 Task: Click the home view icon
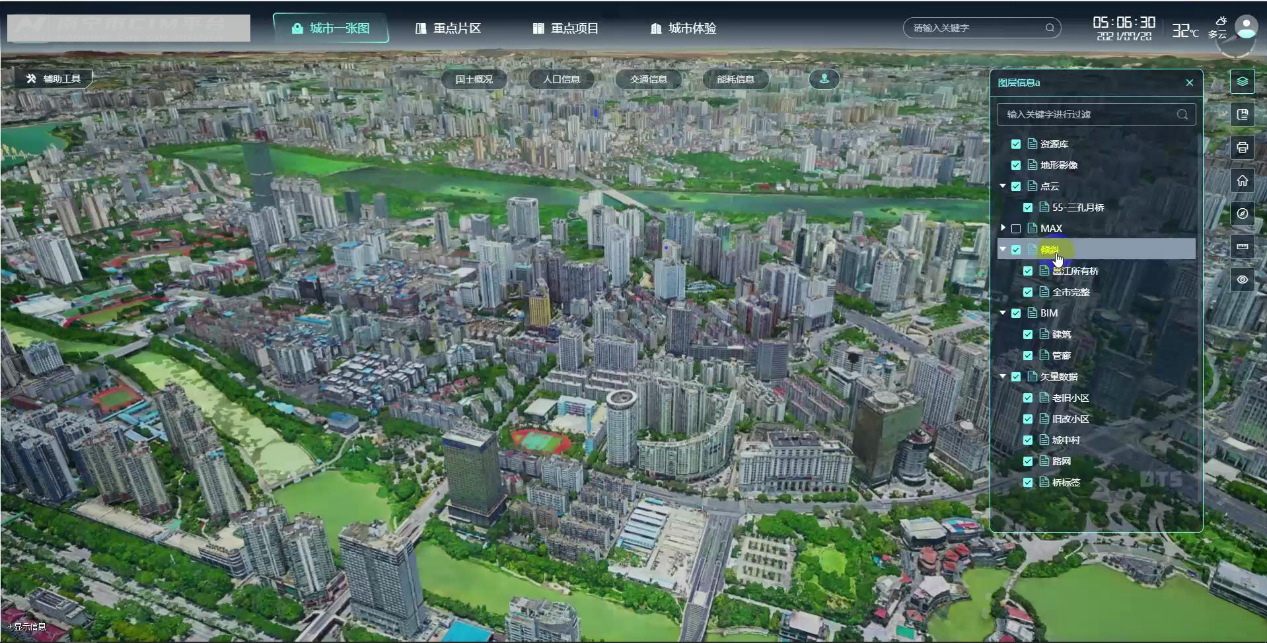[x=1242, y=181]
